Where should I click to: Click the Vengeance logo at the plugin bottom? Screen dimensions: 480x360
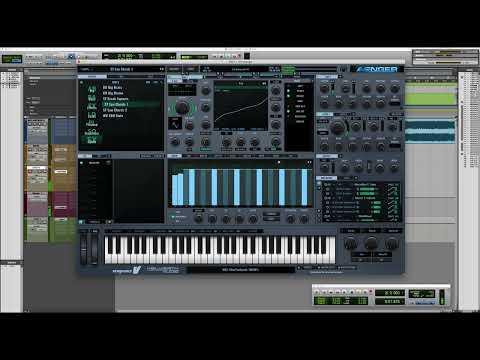coord(126,270)
